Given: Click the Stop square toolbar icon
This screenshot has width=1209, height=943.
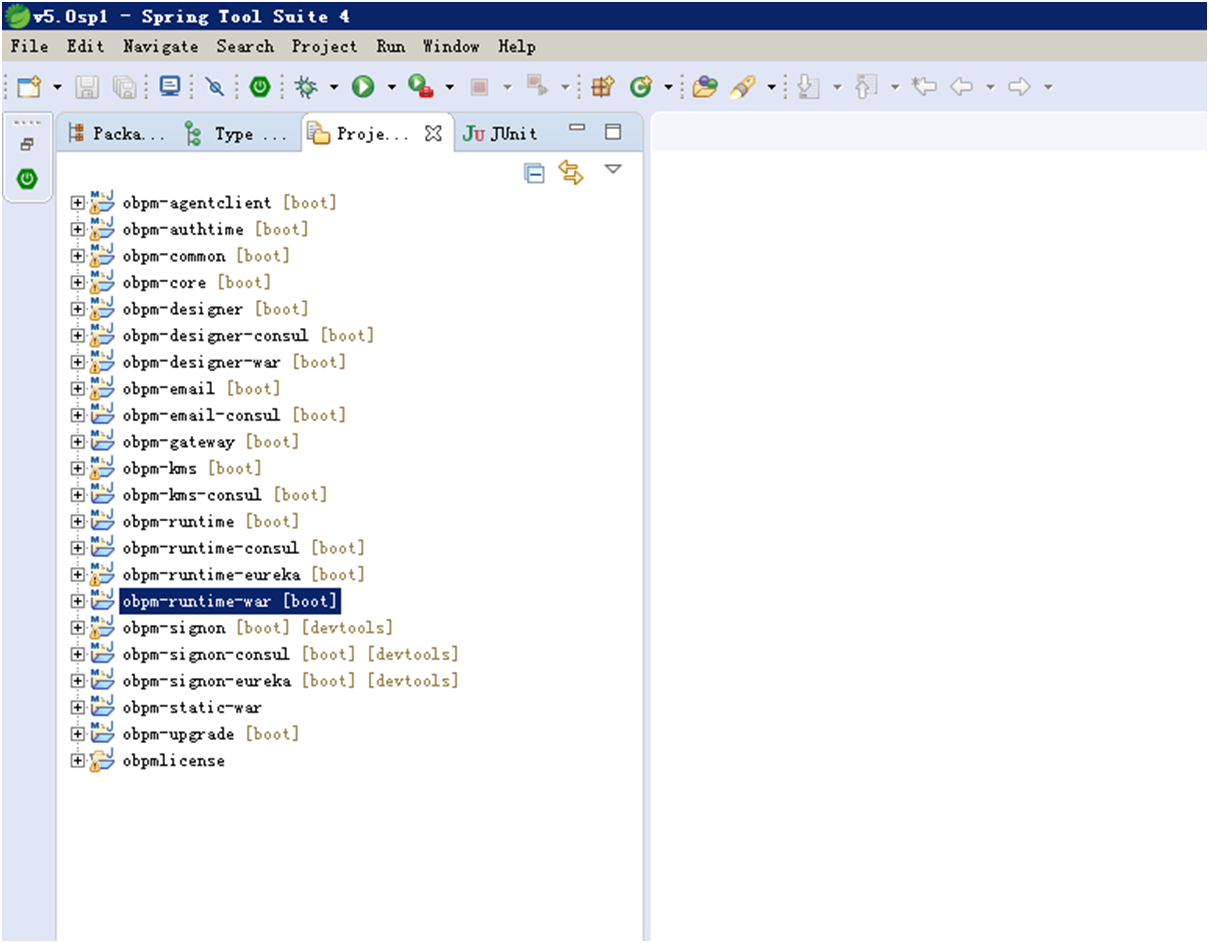Looking at the screenshot, I should point(479,87).
